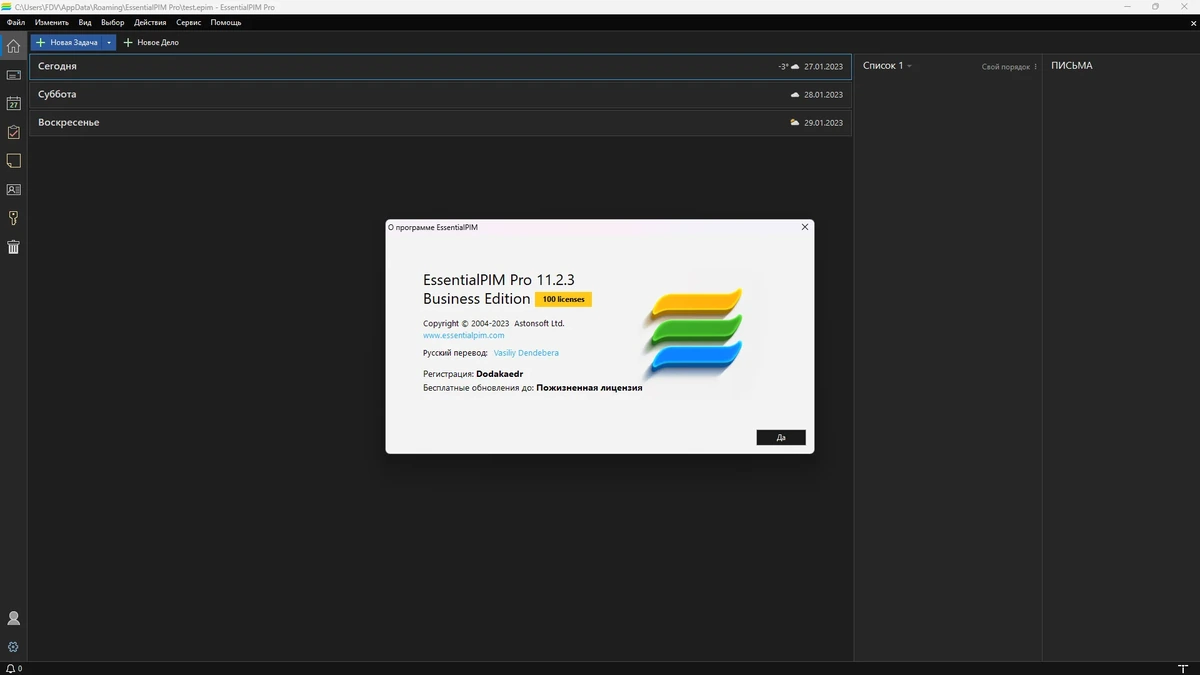
Task: Click the app icon in the title bar
Action: pyautogui.click(x=6, y=6)
